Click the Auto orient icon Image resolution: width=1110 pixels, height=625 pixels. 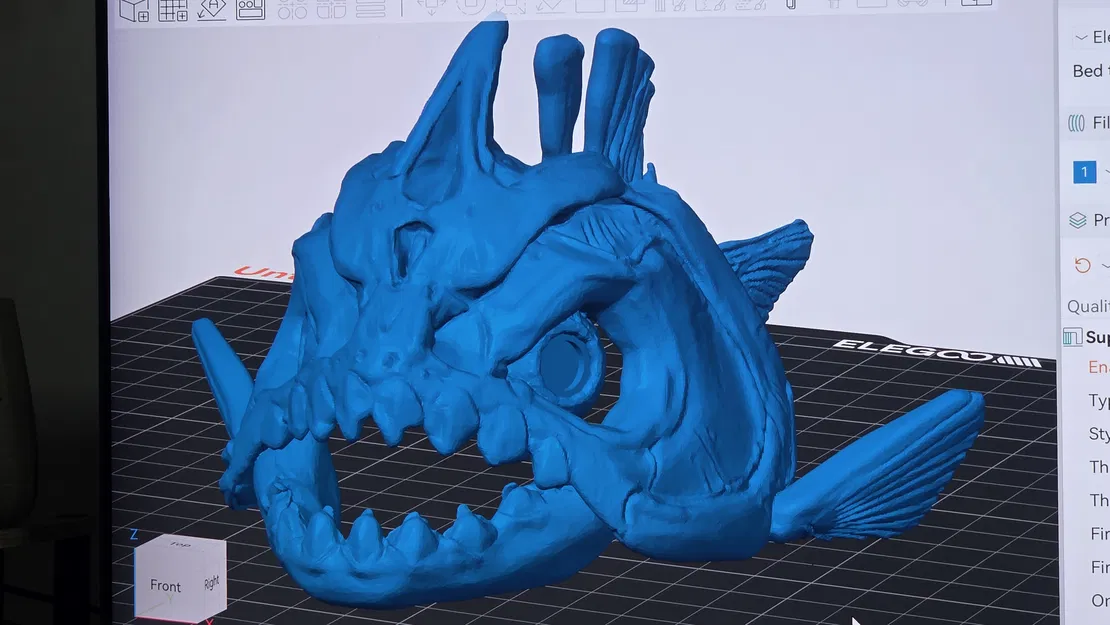pos(212,8)
